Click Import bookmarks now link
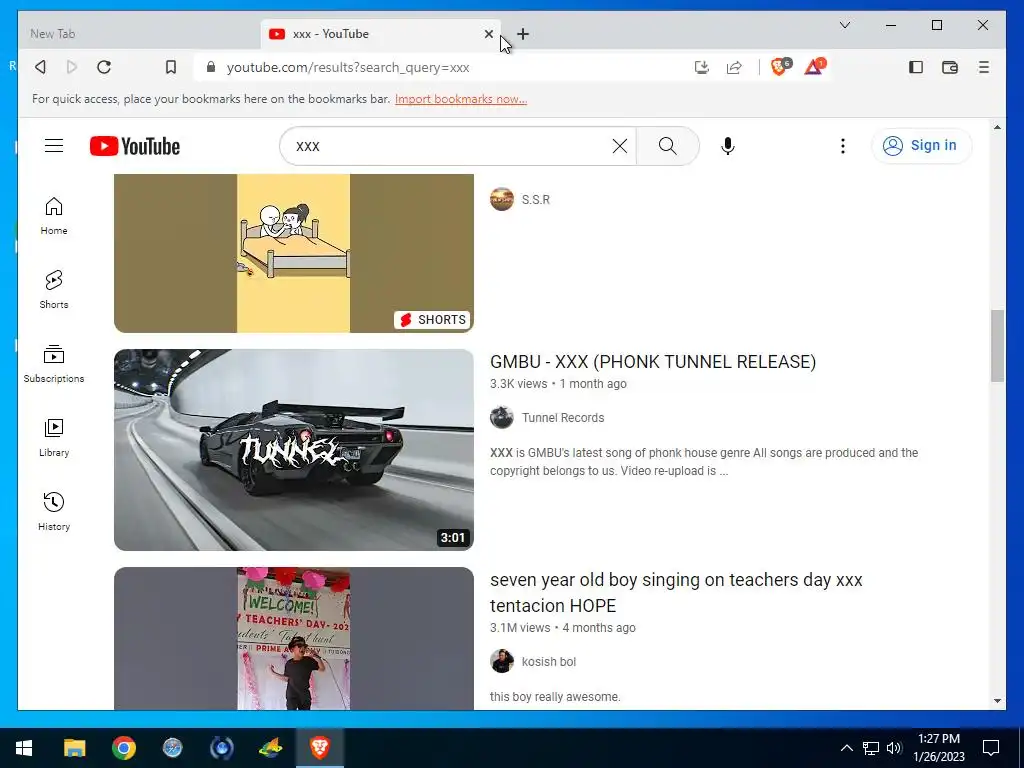This screenshot has height=768, width=1024. tap(460, 99)
